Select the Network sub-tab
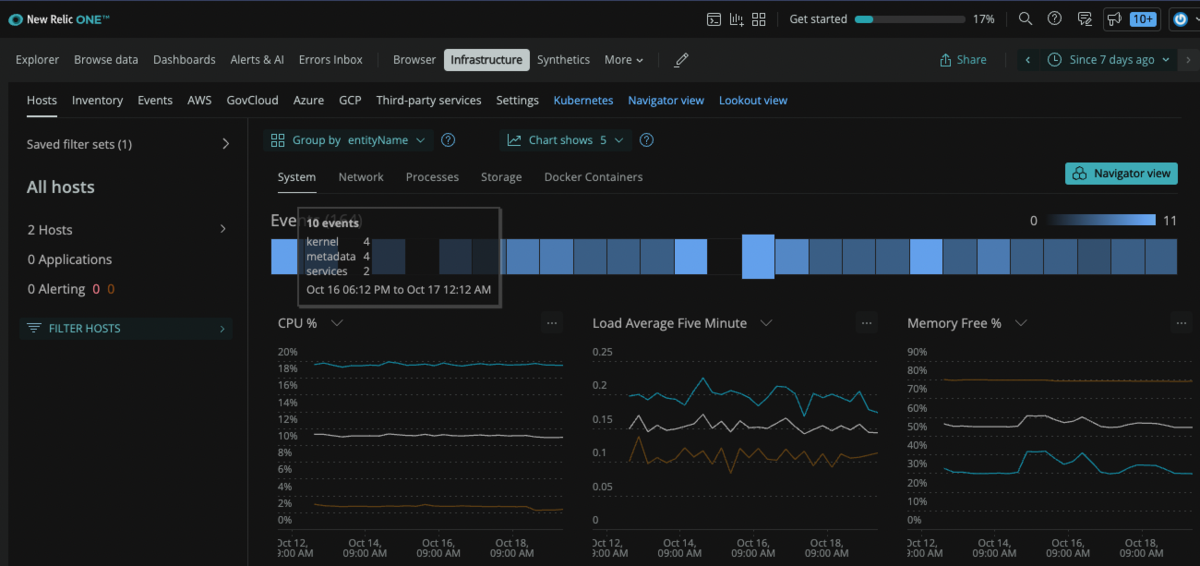 [361, 177]
